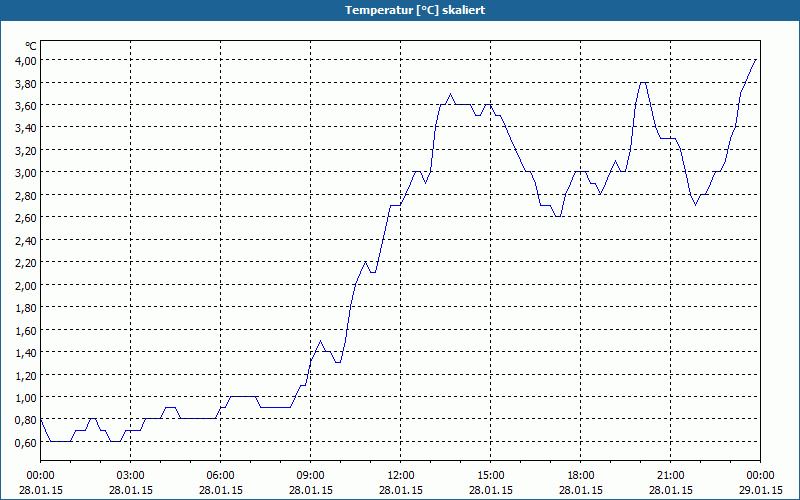This screenshot has width=800, height=500.
Task: Click the '12:00' time axis label
Action: (401, 476)
